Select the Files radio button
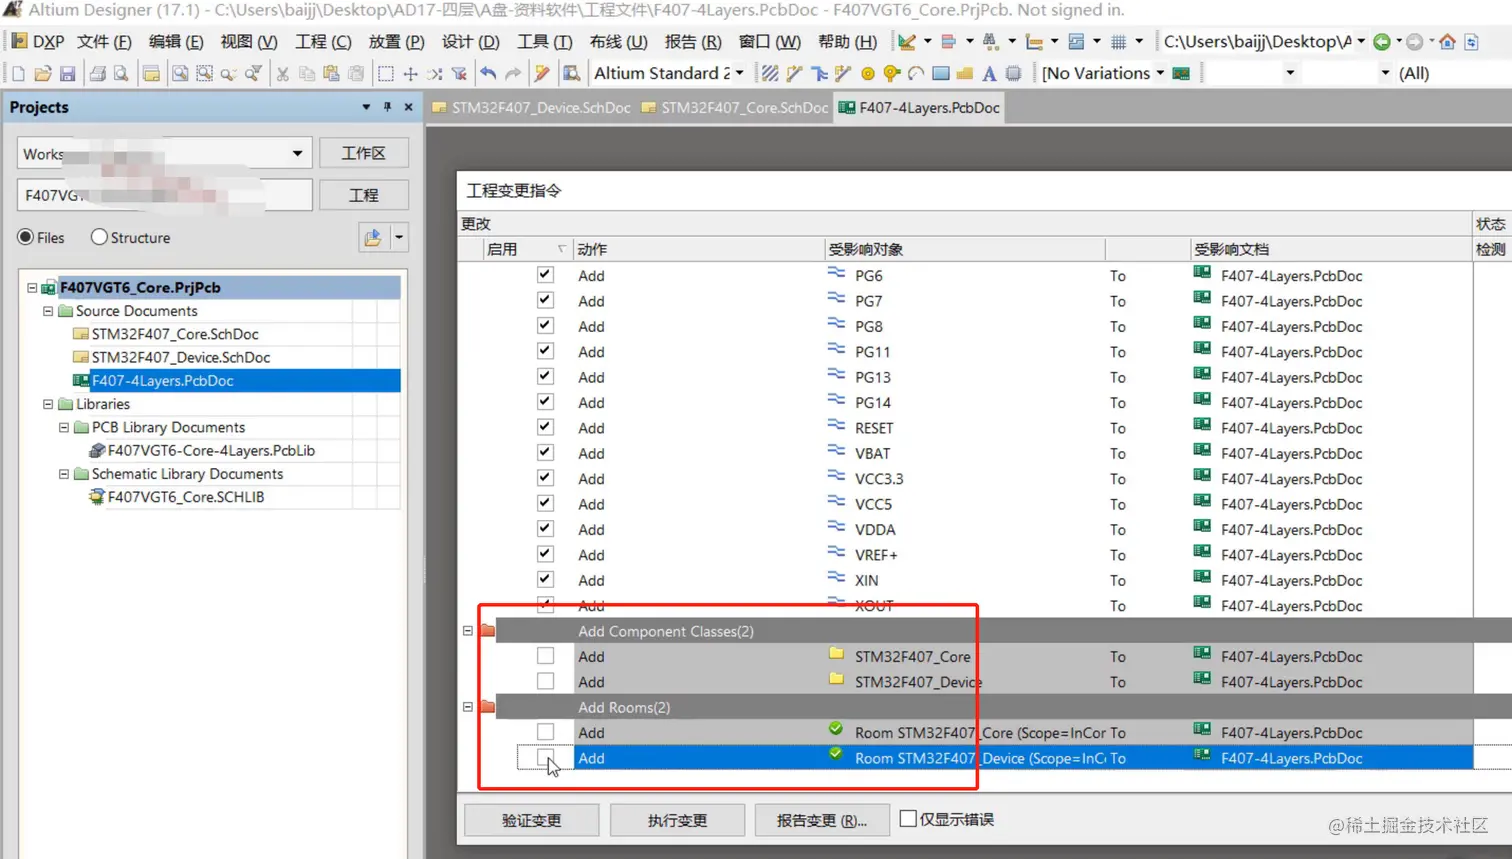This screenshot has width=1512, height=859. click(26, 237)
